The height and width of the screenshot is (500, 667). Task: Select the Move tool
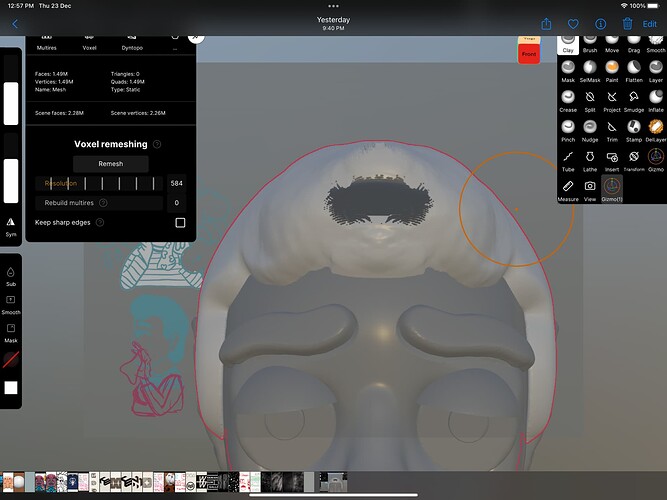(612, 45)
